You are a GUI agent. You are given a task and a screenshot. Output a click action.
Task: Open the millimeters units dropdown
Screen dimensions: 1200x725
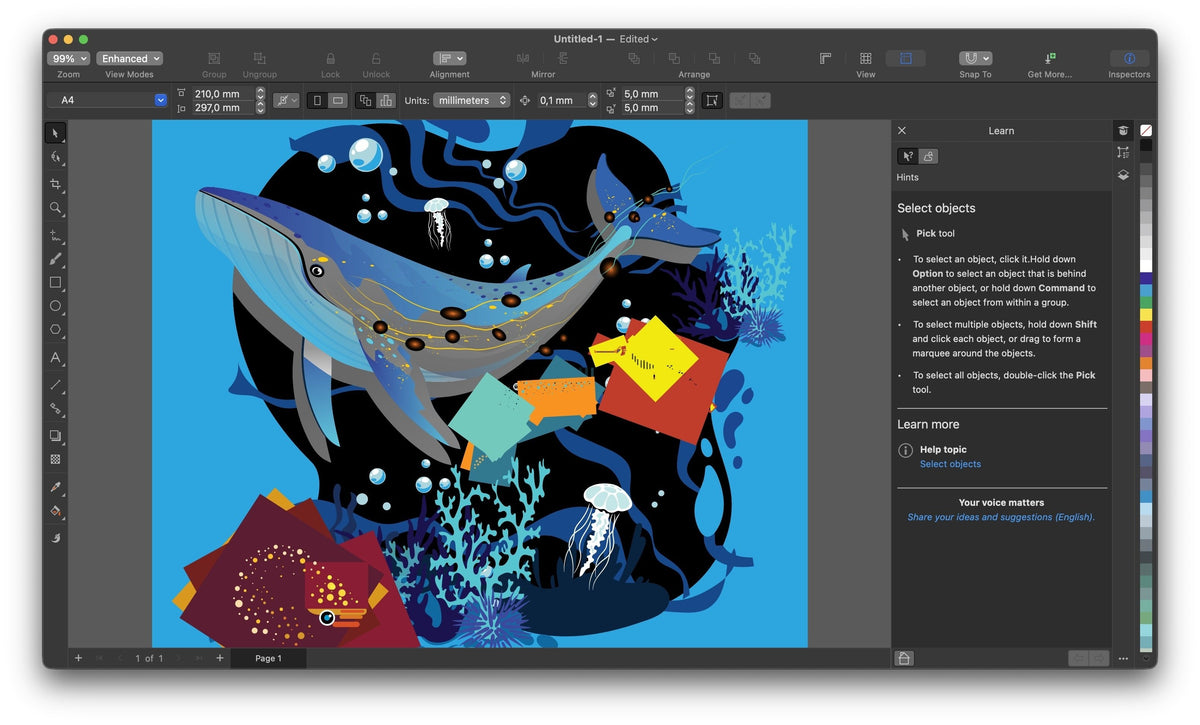(x=472, y=100)
